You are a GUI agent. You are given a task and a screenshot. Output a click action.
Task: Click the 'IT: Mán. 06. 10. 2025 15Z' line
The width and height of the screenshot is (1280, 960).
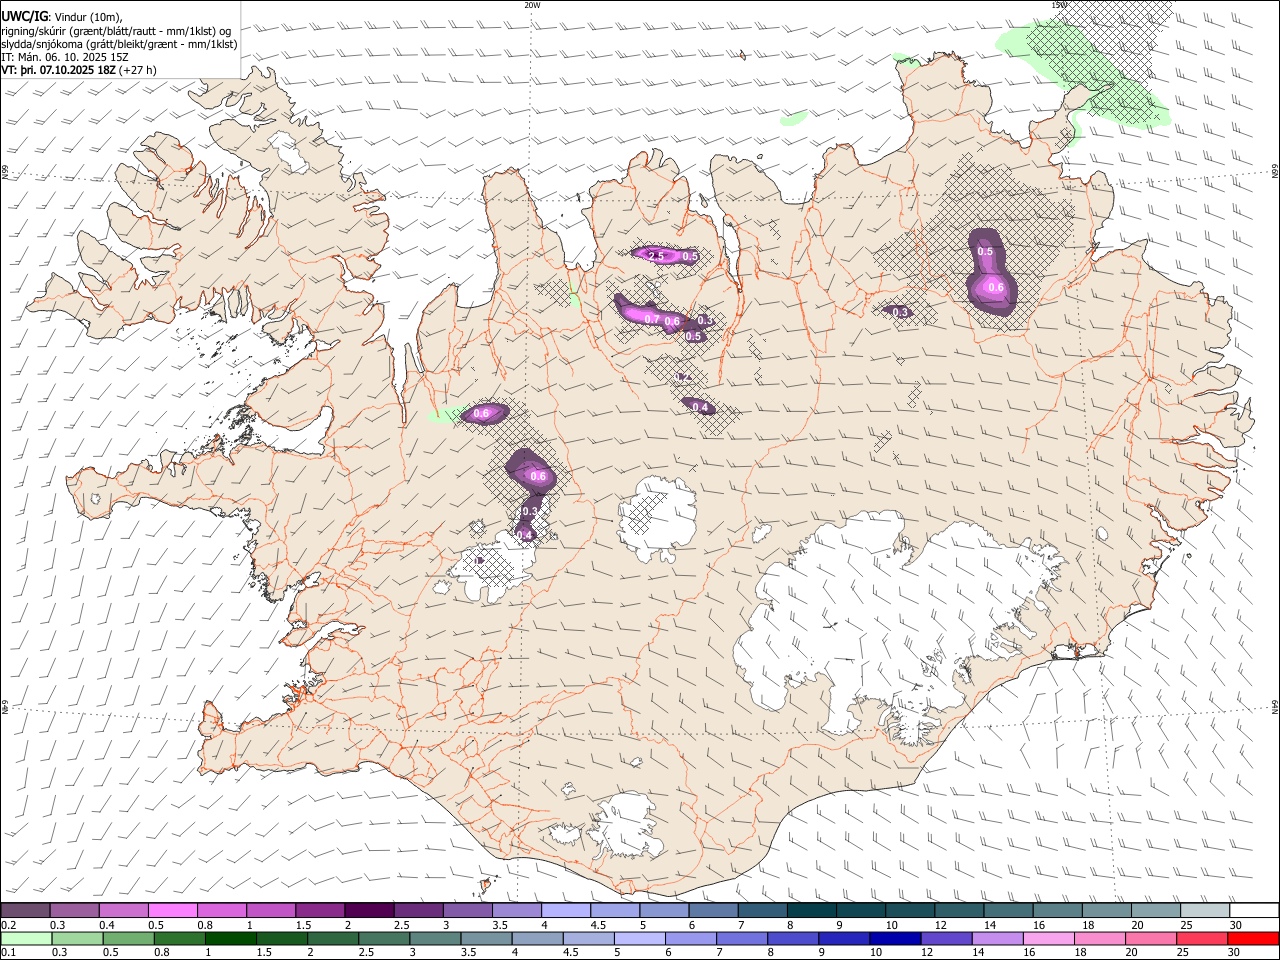[x=65, y=57]
